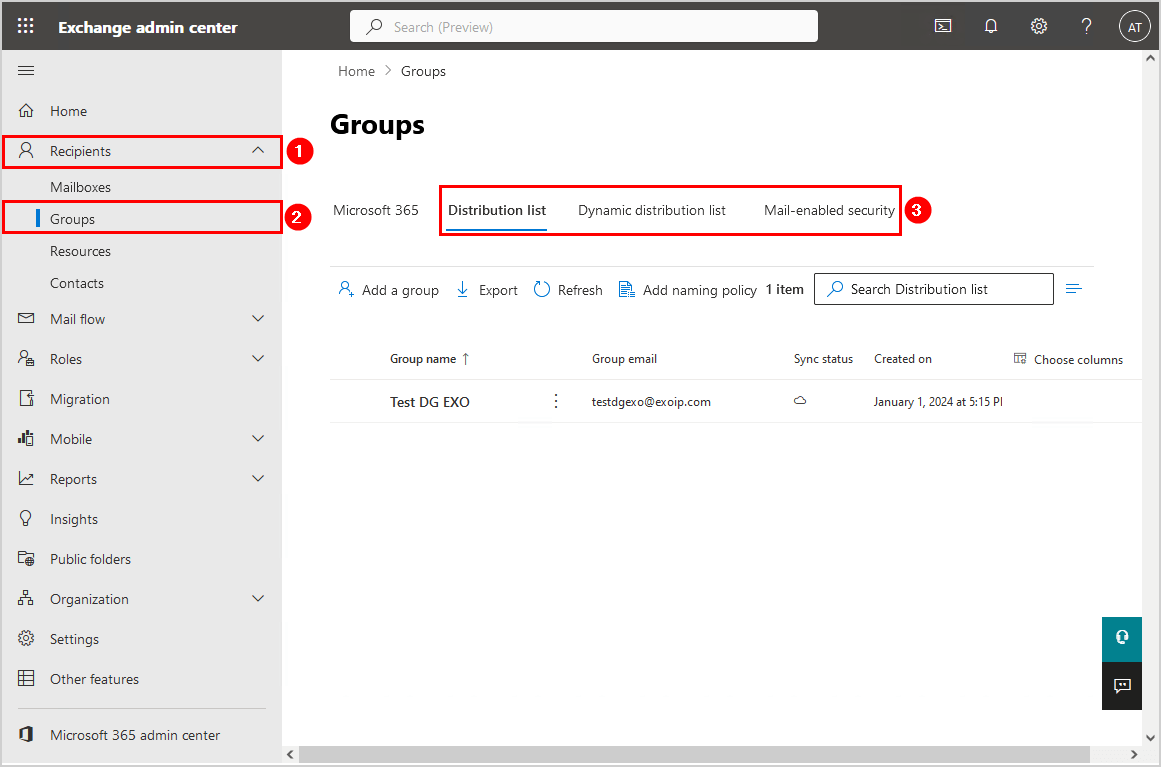Switch to Dynamic distribution list tab
The height and width of the screenshot is (767, 1161).
[652, 210]
